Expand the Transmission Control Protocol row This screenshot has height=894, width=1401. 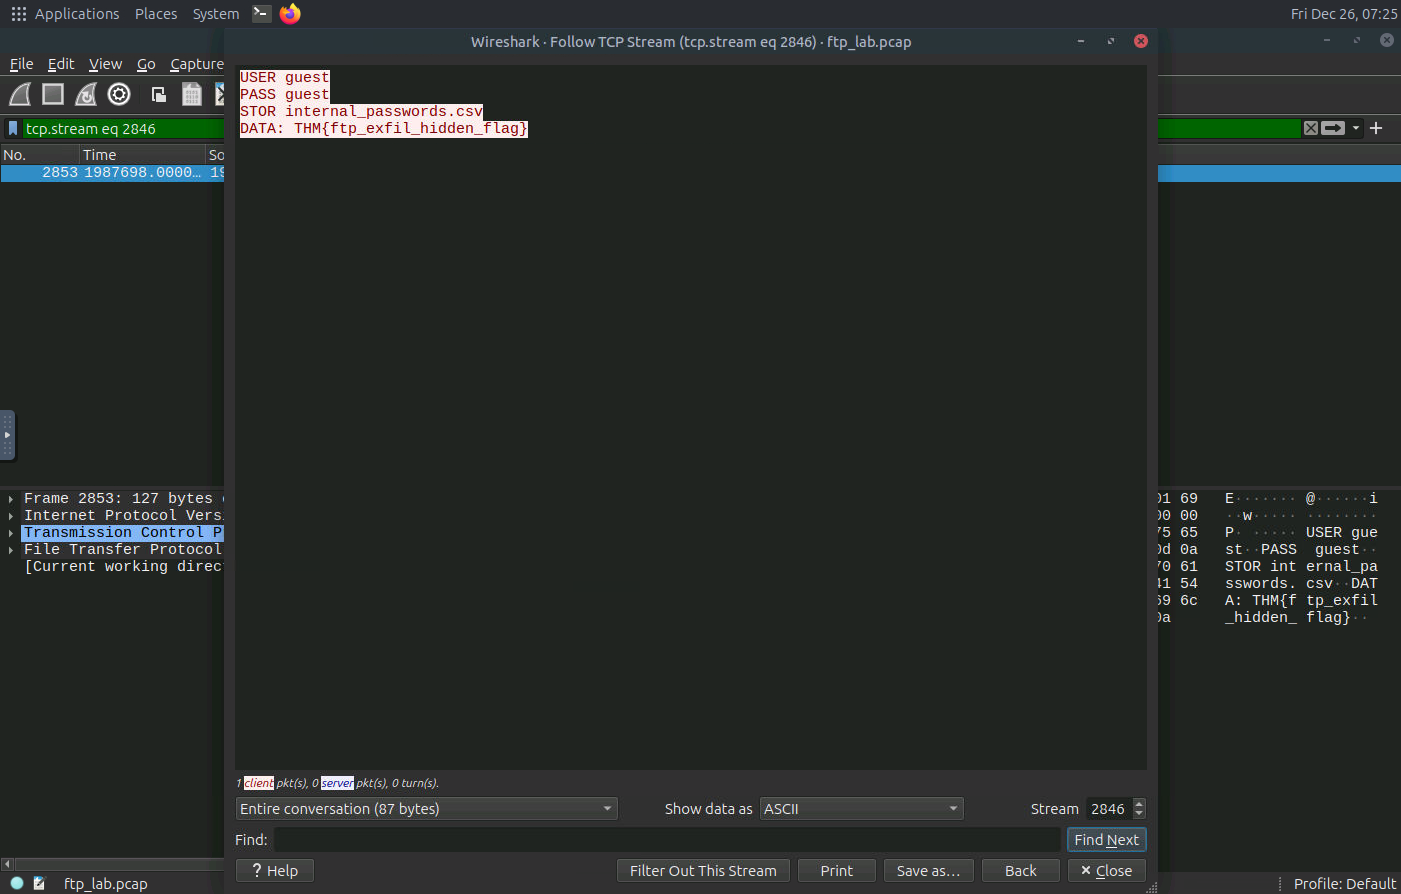point(11,532)
